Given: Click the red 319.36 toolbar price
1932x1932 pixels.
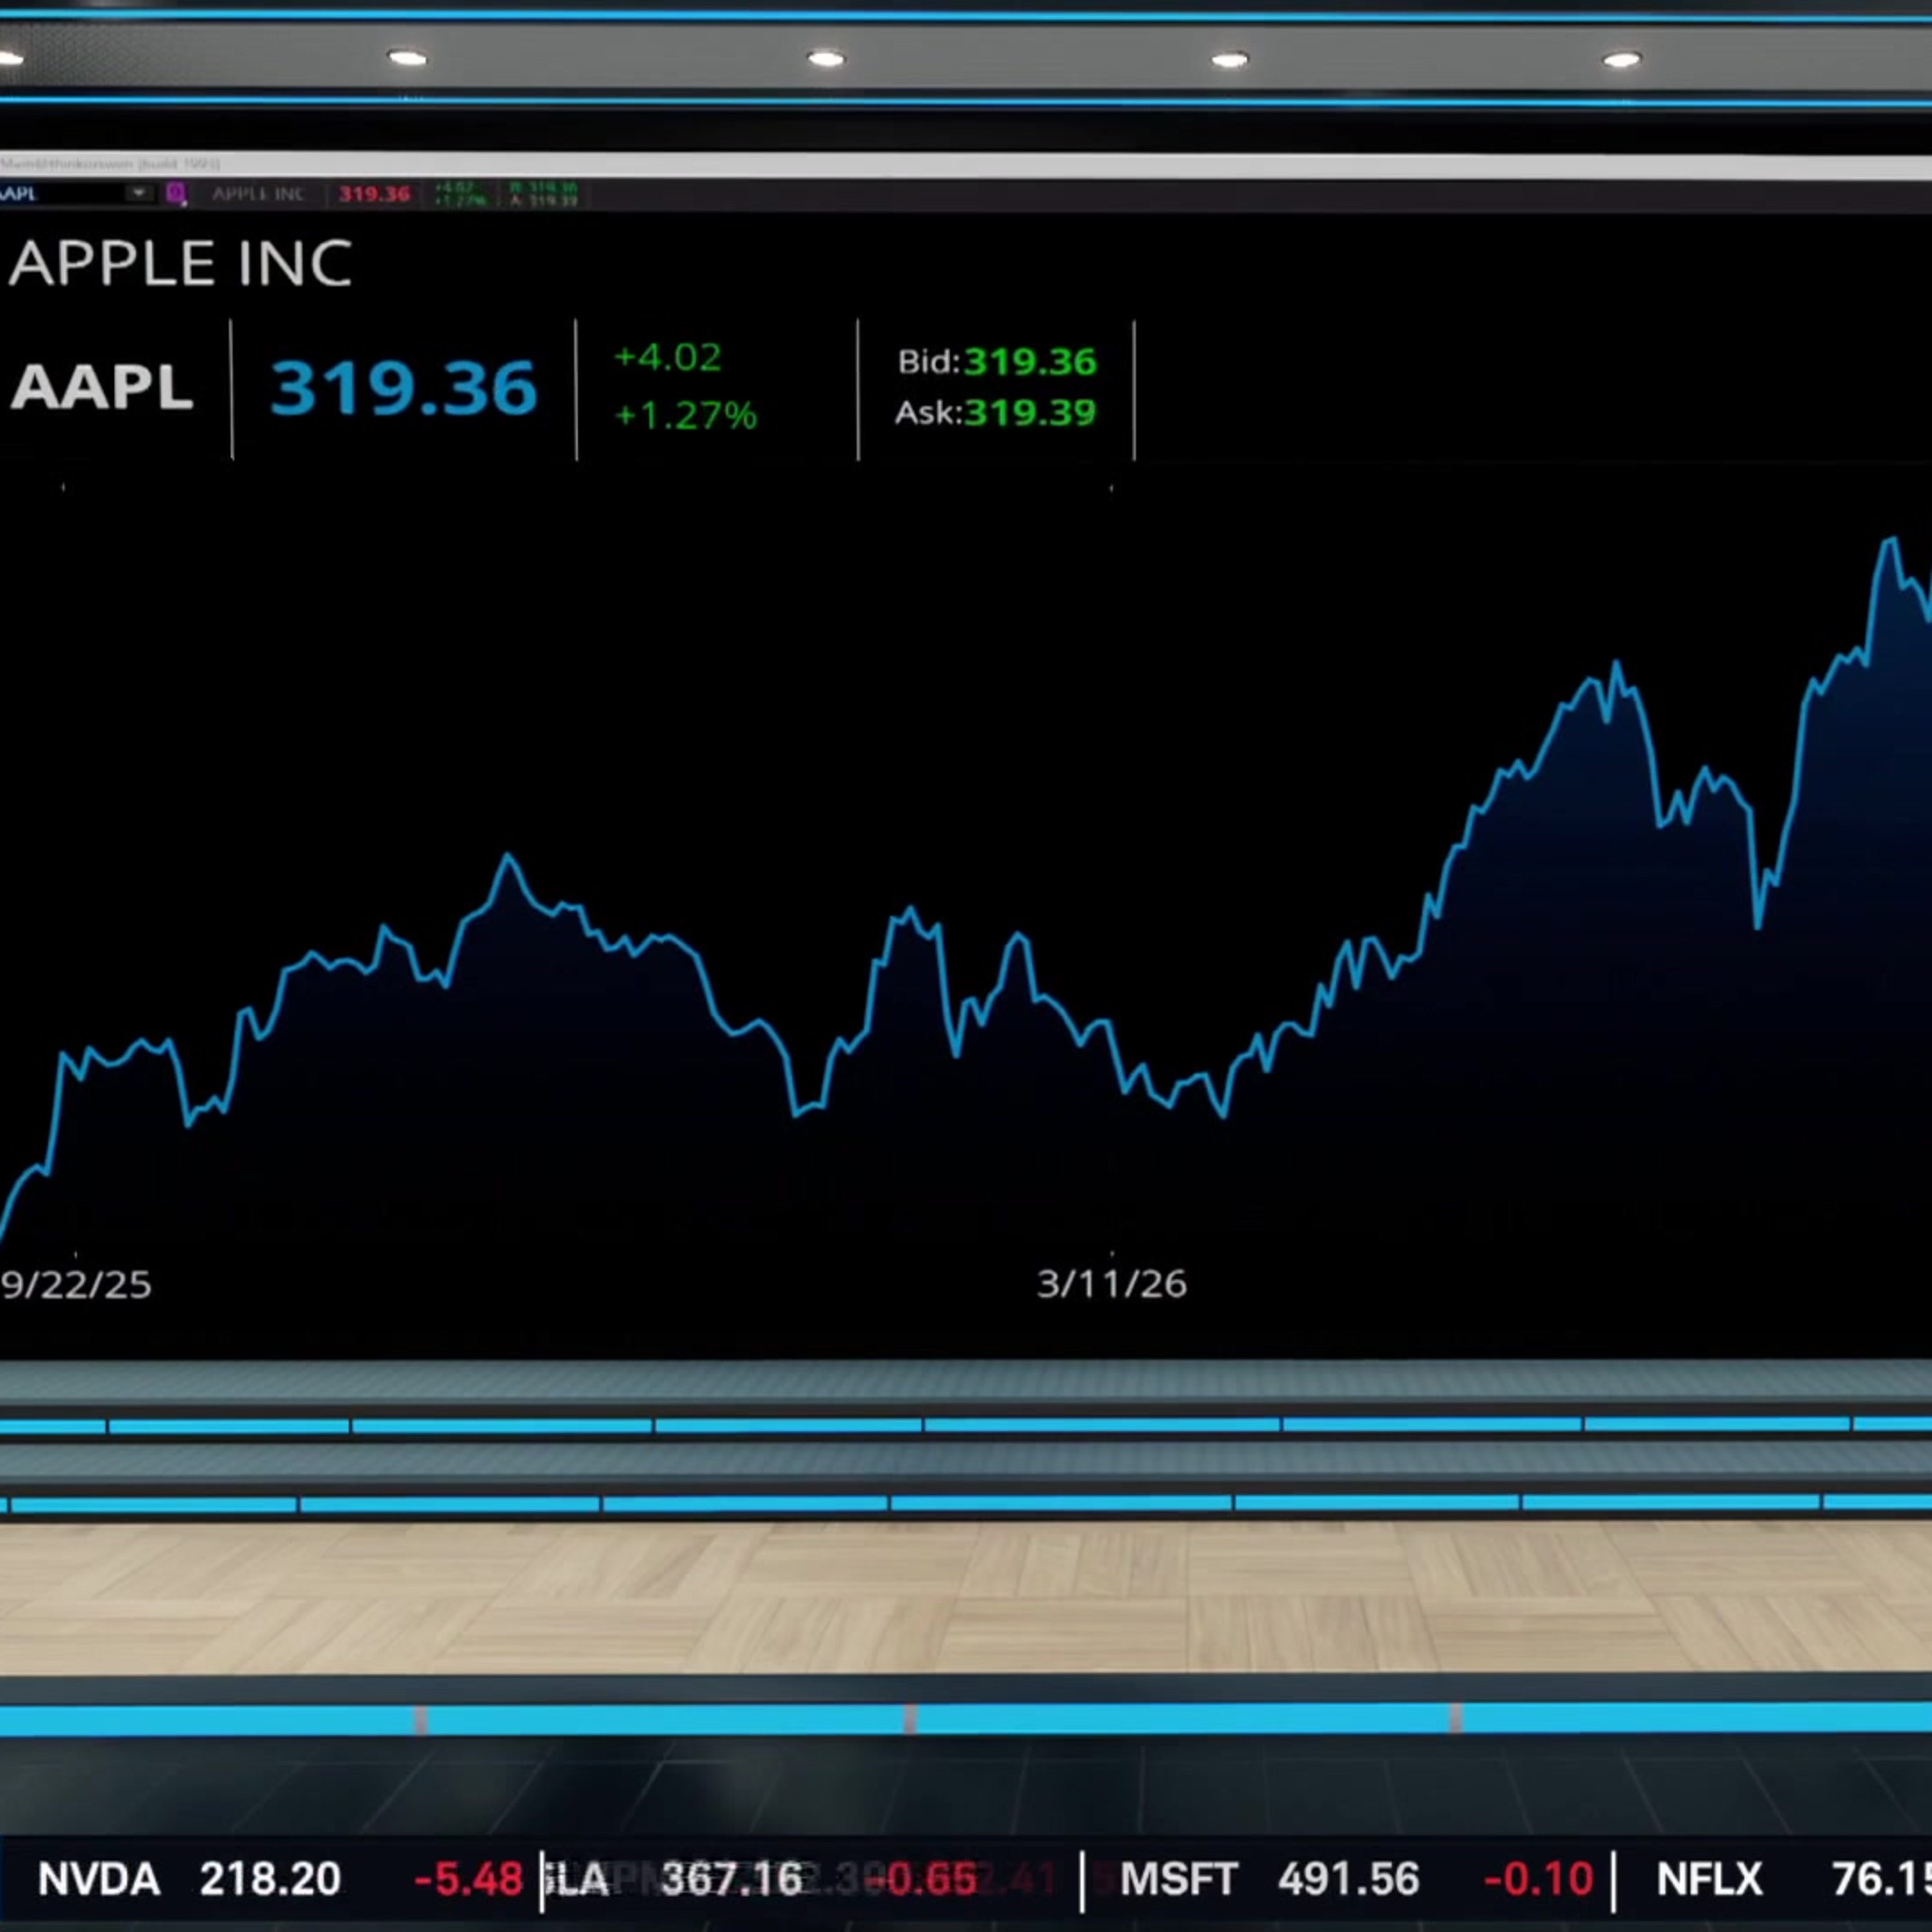Looking at the screenshot, I should pyautogui.click(x=374, y=194).
